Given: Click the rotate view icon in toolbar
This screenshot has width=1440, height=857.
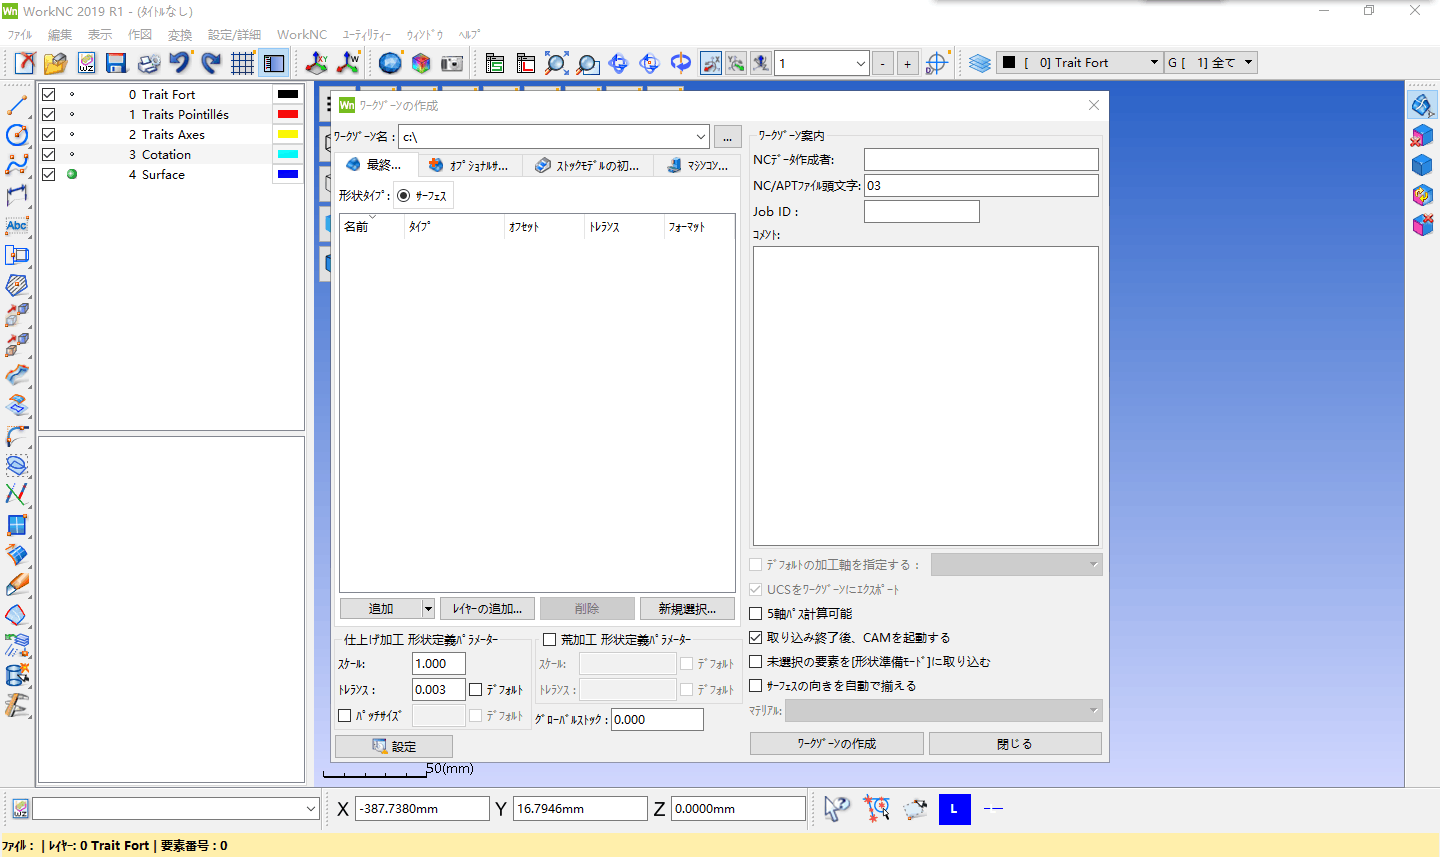Looking at the screenshot, I should click(681, 63).
